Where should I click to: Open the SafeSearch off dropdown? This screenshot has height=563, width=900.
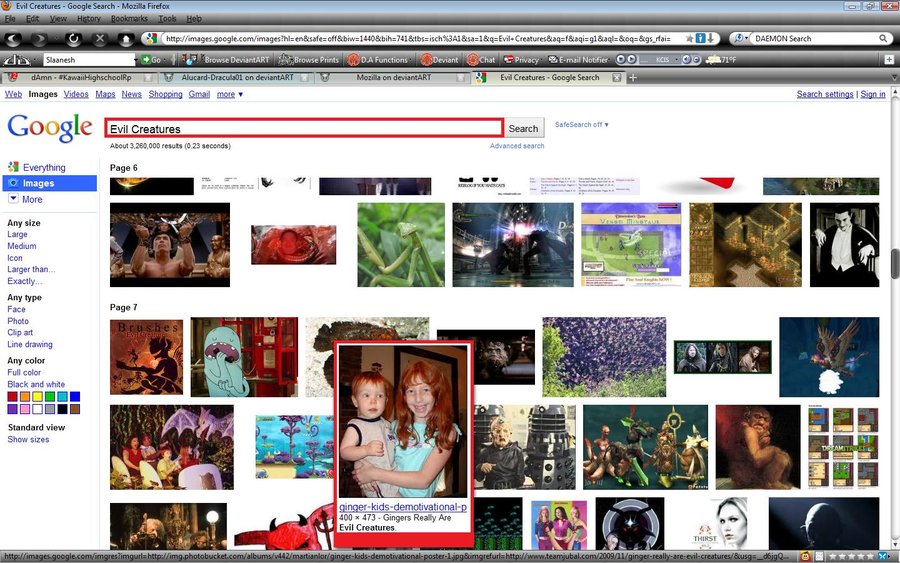click(581, 125)
